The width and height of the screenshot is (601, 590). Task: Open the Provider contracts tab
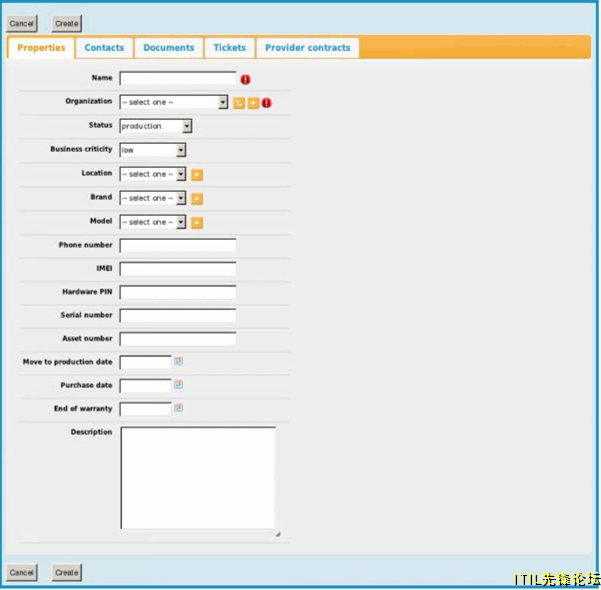(307, 48)
